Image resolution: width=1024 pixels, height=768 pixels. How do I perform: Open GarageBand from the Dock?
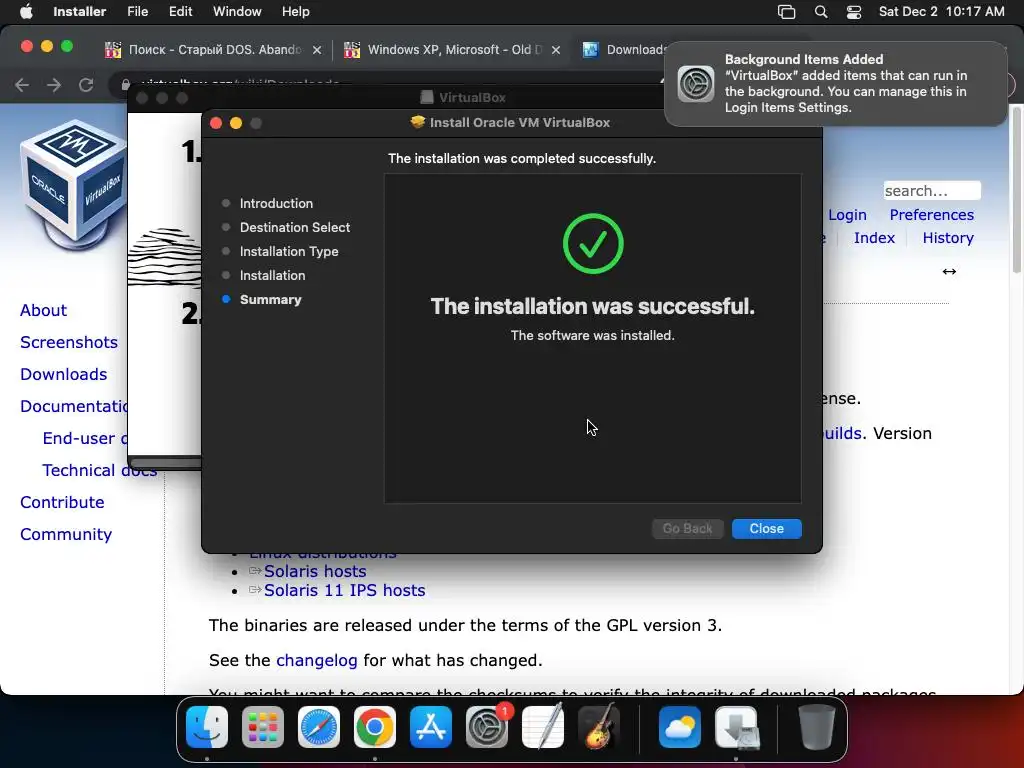tap(599, 727)
